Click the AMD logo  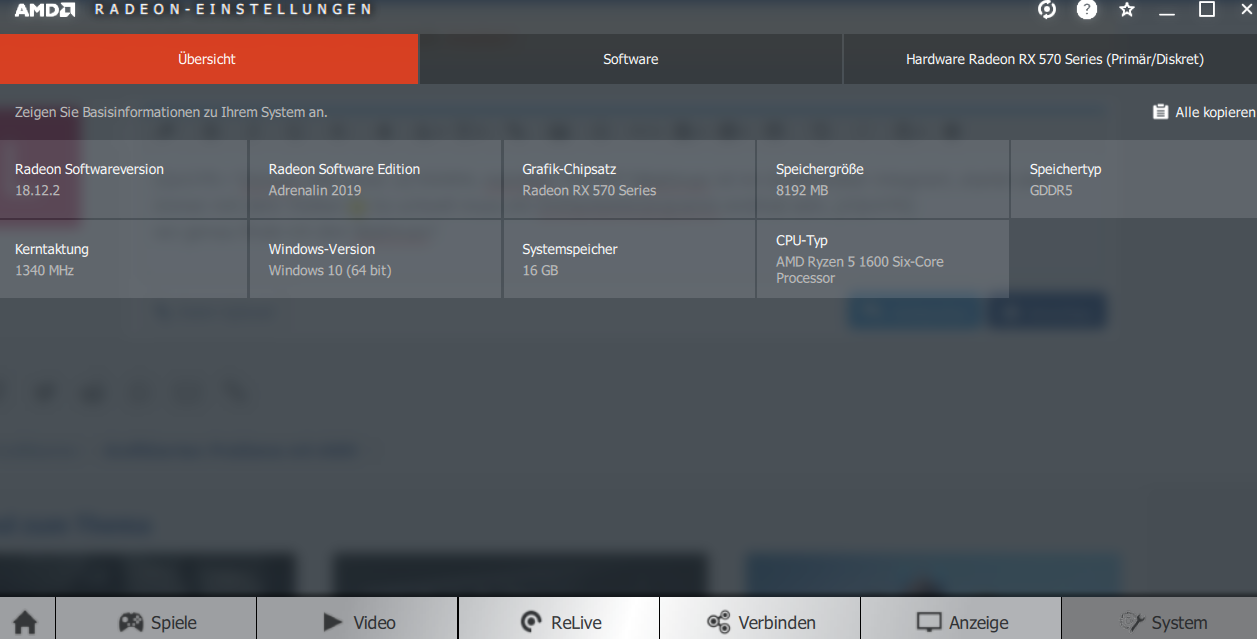(44, 10)
